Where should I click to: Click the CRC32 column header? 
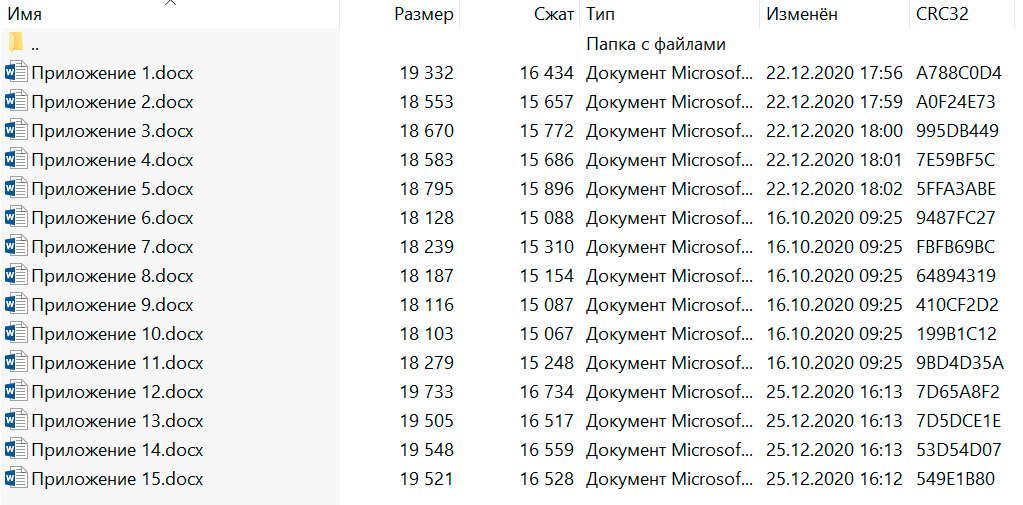pyautogui.click(x=941, y=14)
